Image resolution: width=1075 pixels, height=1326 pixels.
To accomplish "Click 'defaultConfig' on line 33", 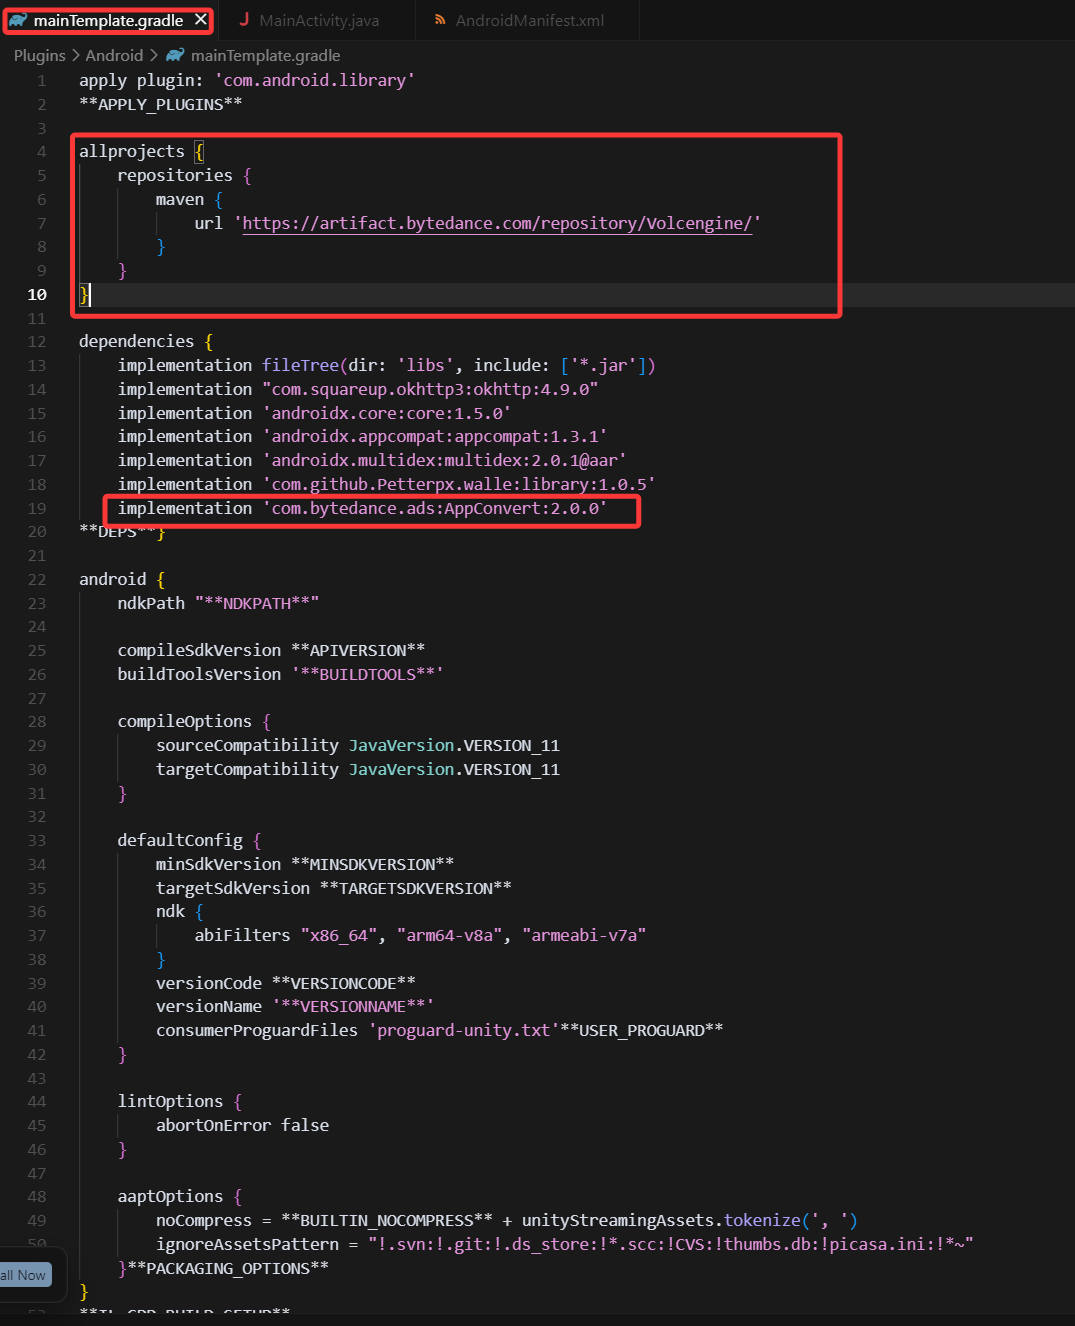I will (x=180, y=840).
